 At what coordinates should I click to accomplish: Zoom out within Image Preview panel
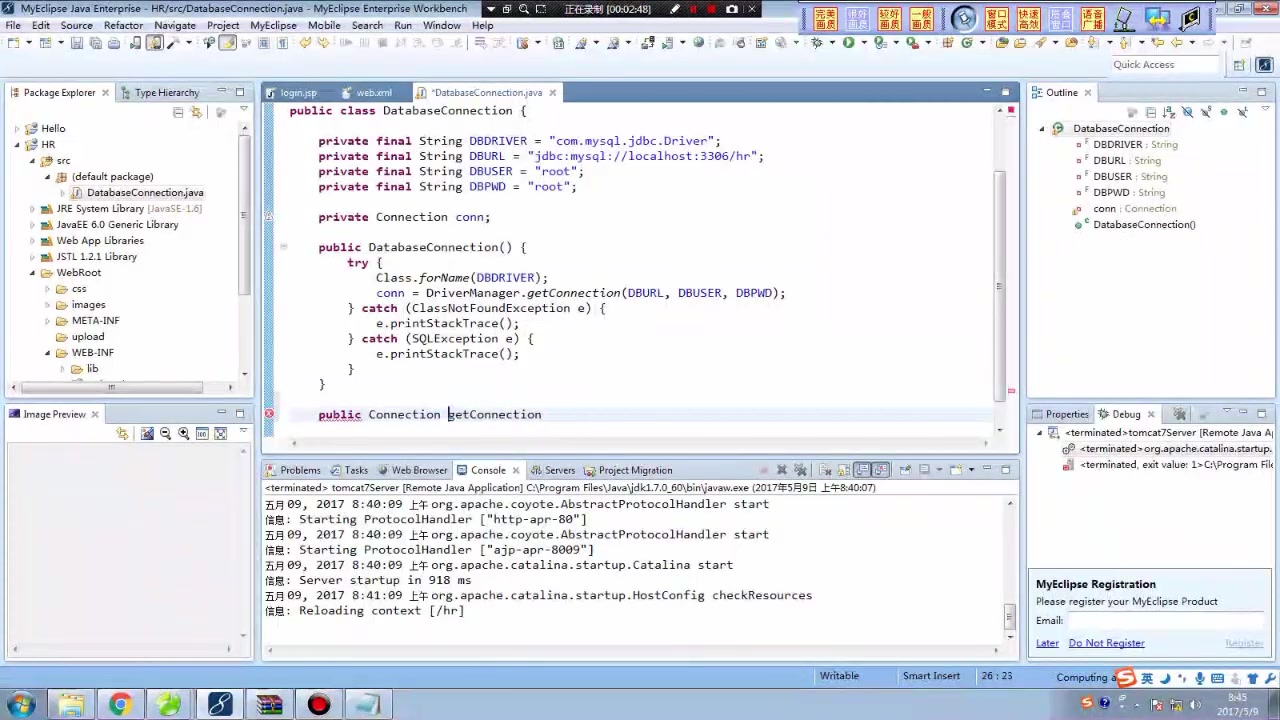(x=165, y=433)
